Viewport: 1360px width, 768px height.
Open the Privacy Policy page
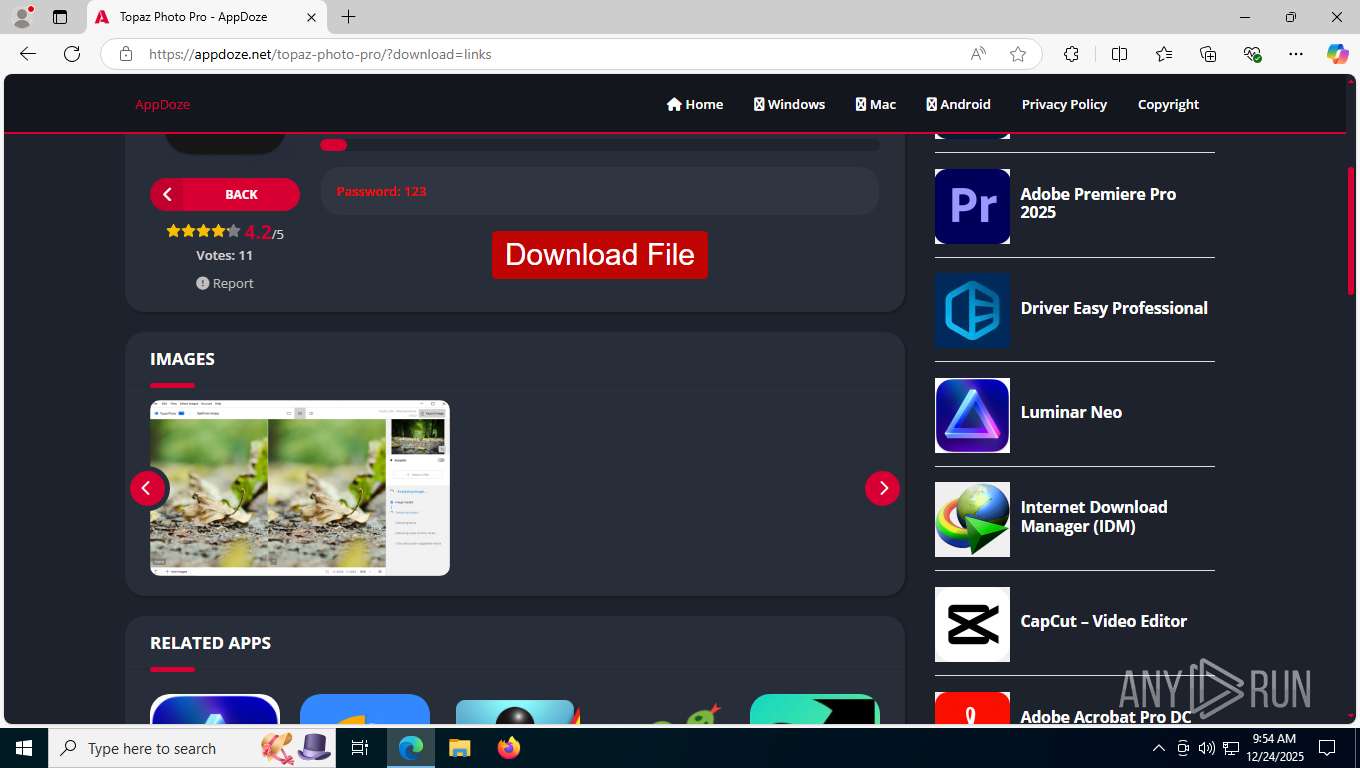(x=1064, y=104)
